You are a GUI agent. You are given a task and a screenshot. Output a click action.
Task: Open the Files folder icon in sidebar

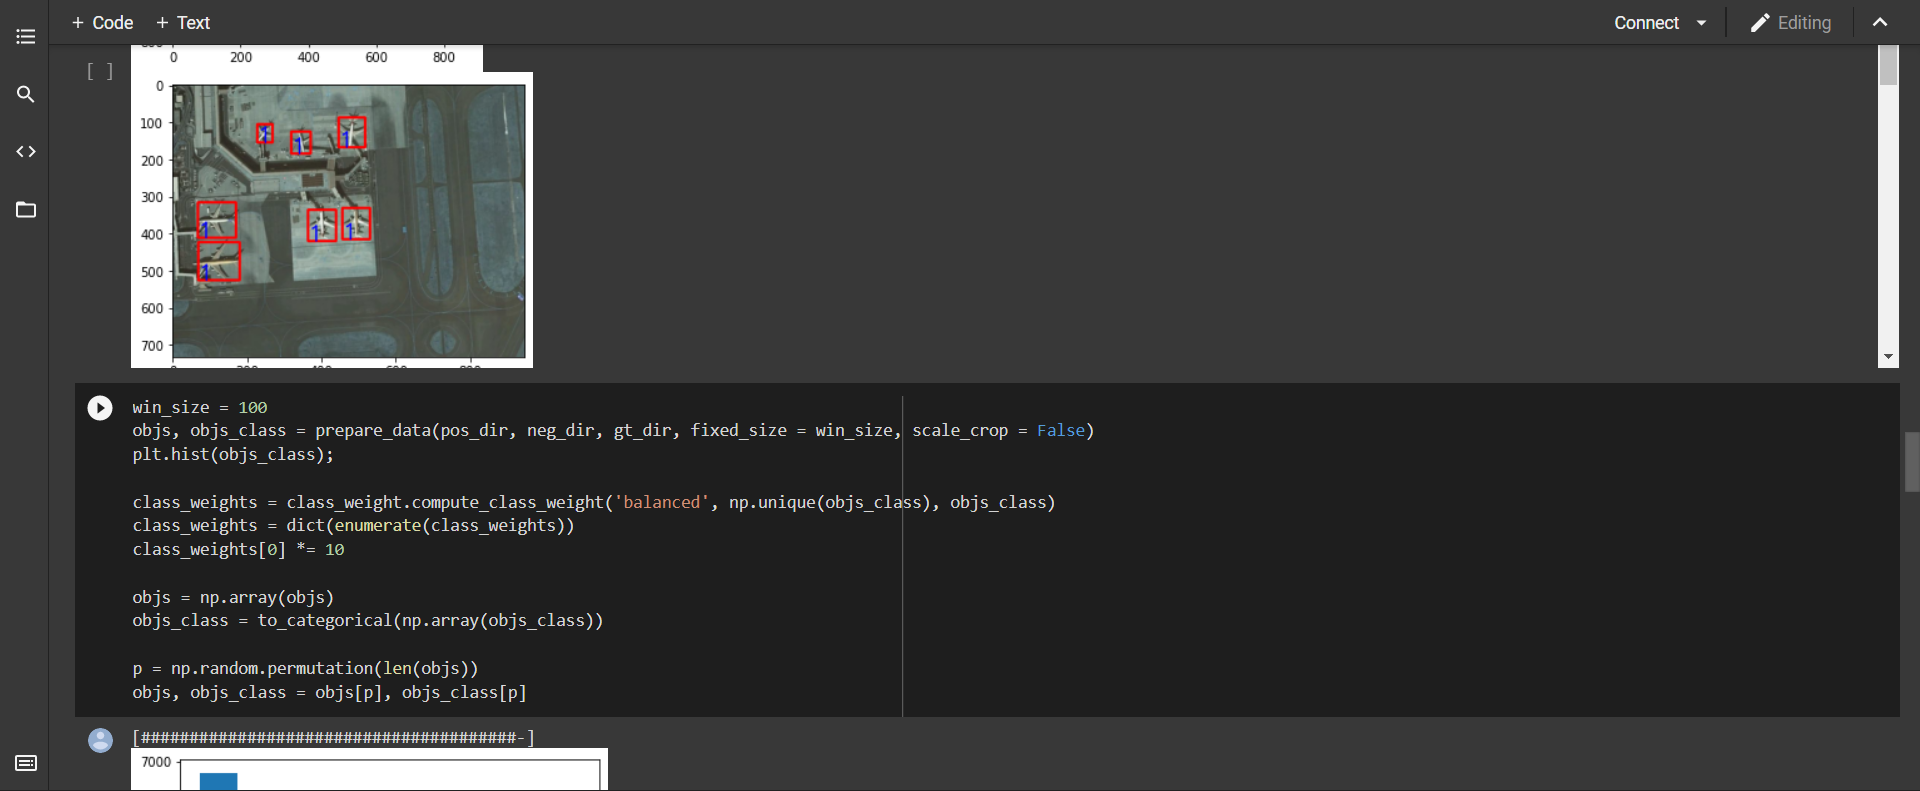click(x=26, y=210)
